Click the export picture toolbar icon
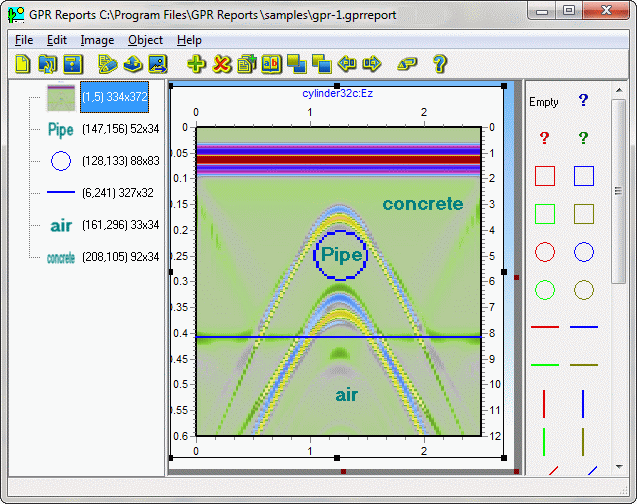Screen dimensions: 637x504 click(158, 64)
